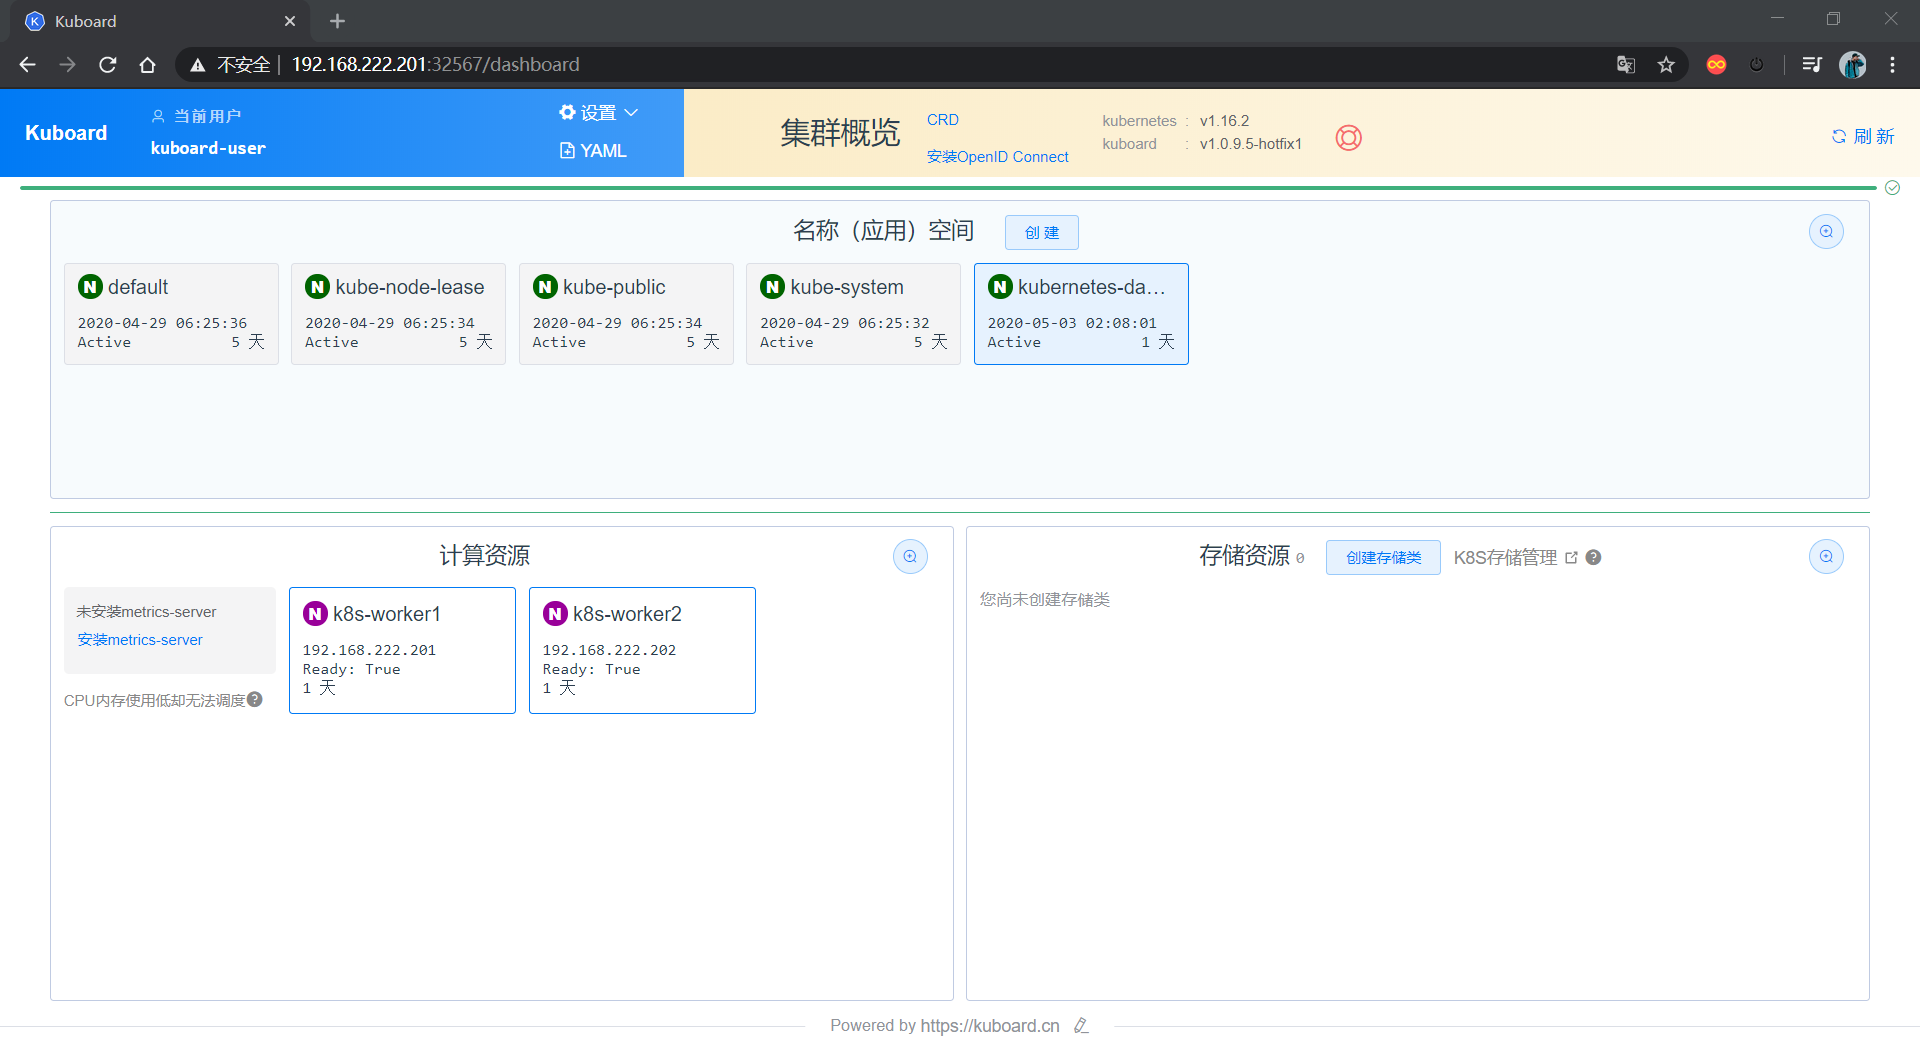Click the 192.168.222.201 node IP text
Screen dimensions: 1920x1040
369,650
